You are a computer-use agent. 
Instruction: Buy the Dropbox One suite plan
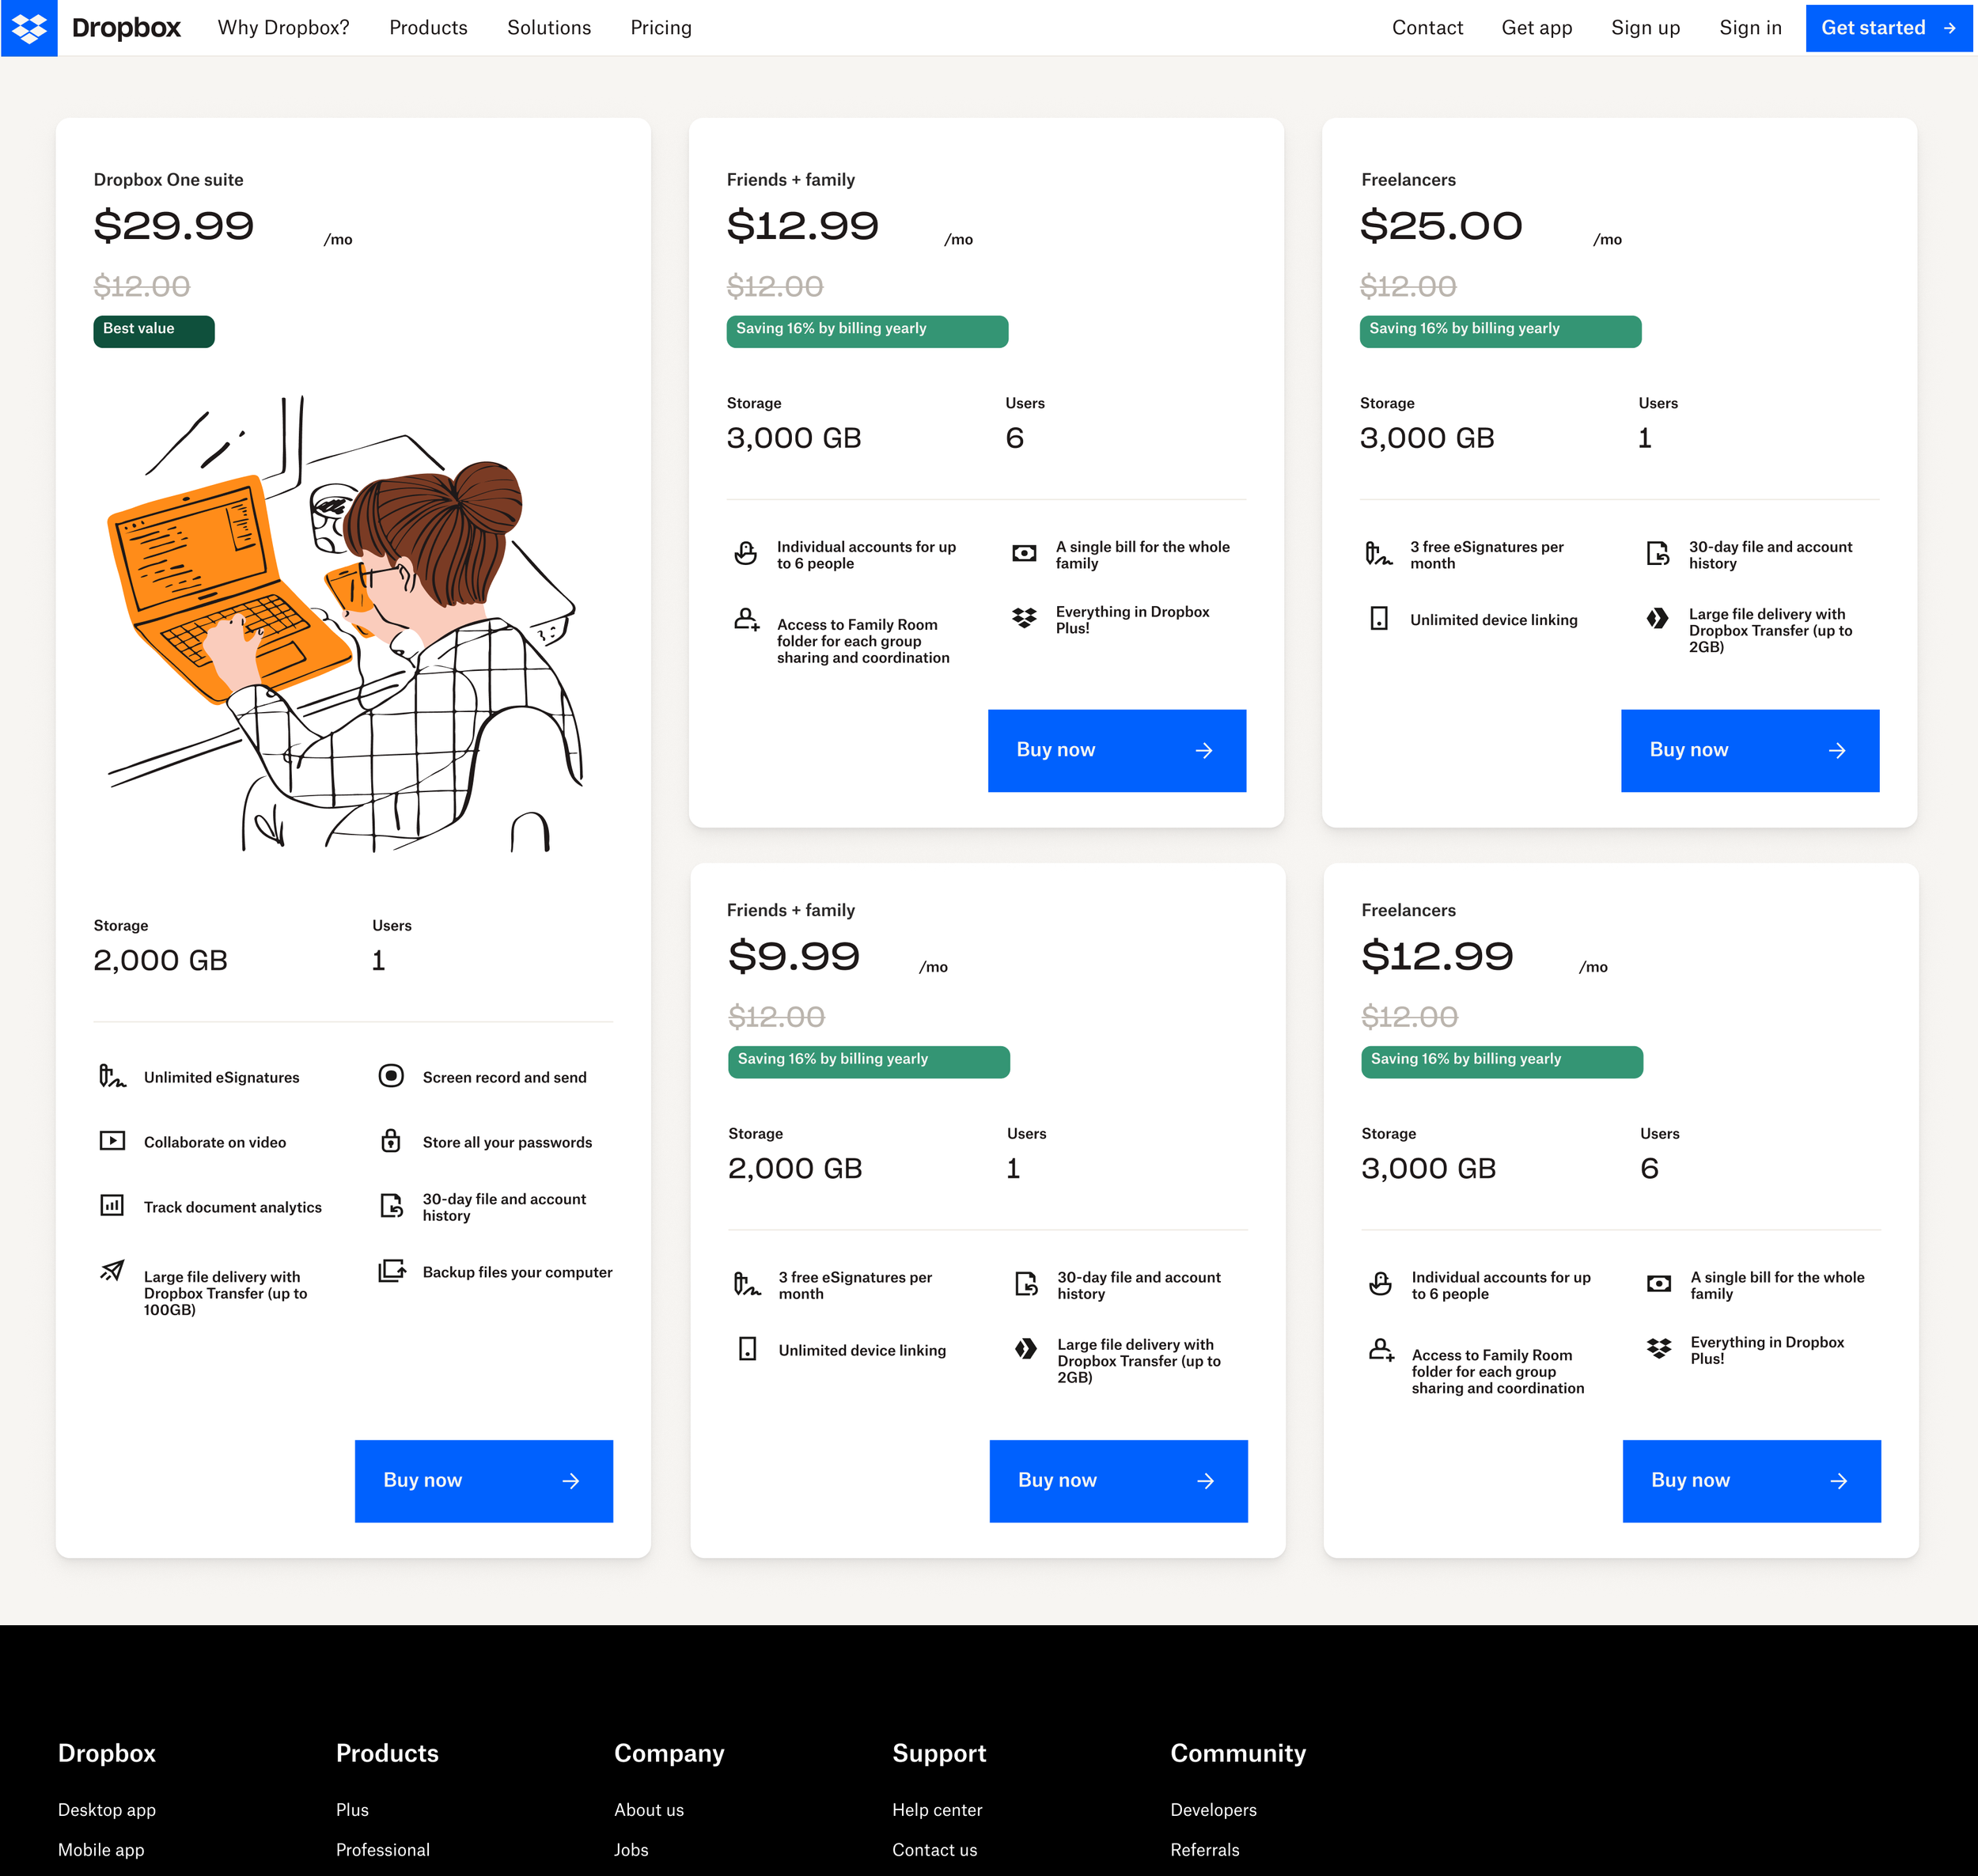[483, 1481]
